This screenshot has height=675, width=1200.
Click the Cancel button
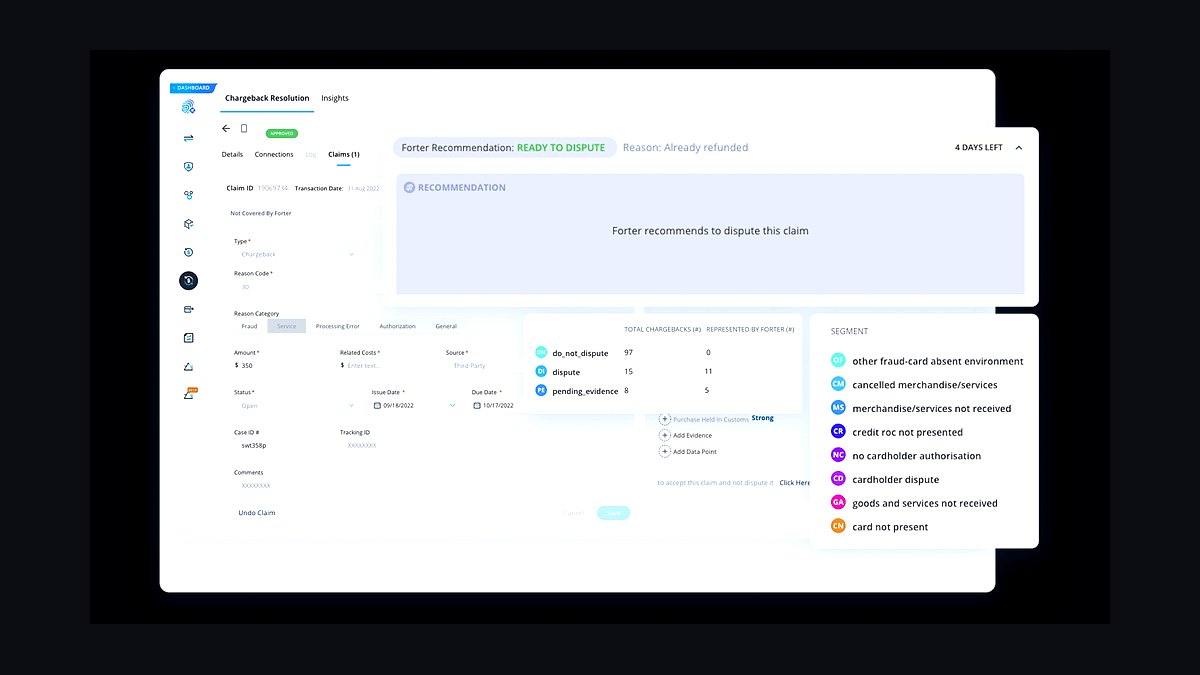[x=573, y=513]
